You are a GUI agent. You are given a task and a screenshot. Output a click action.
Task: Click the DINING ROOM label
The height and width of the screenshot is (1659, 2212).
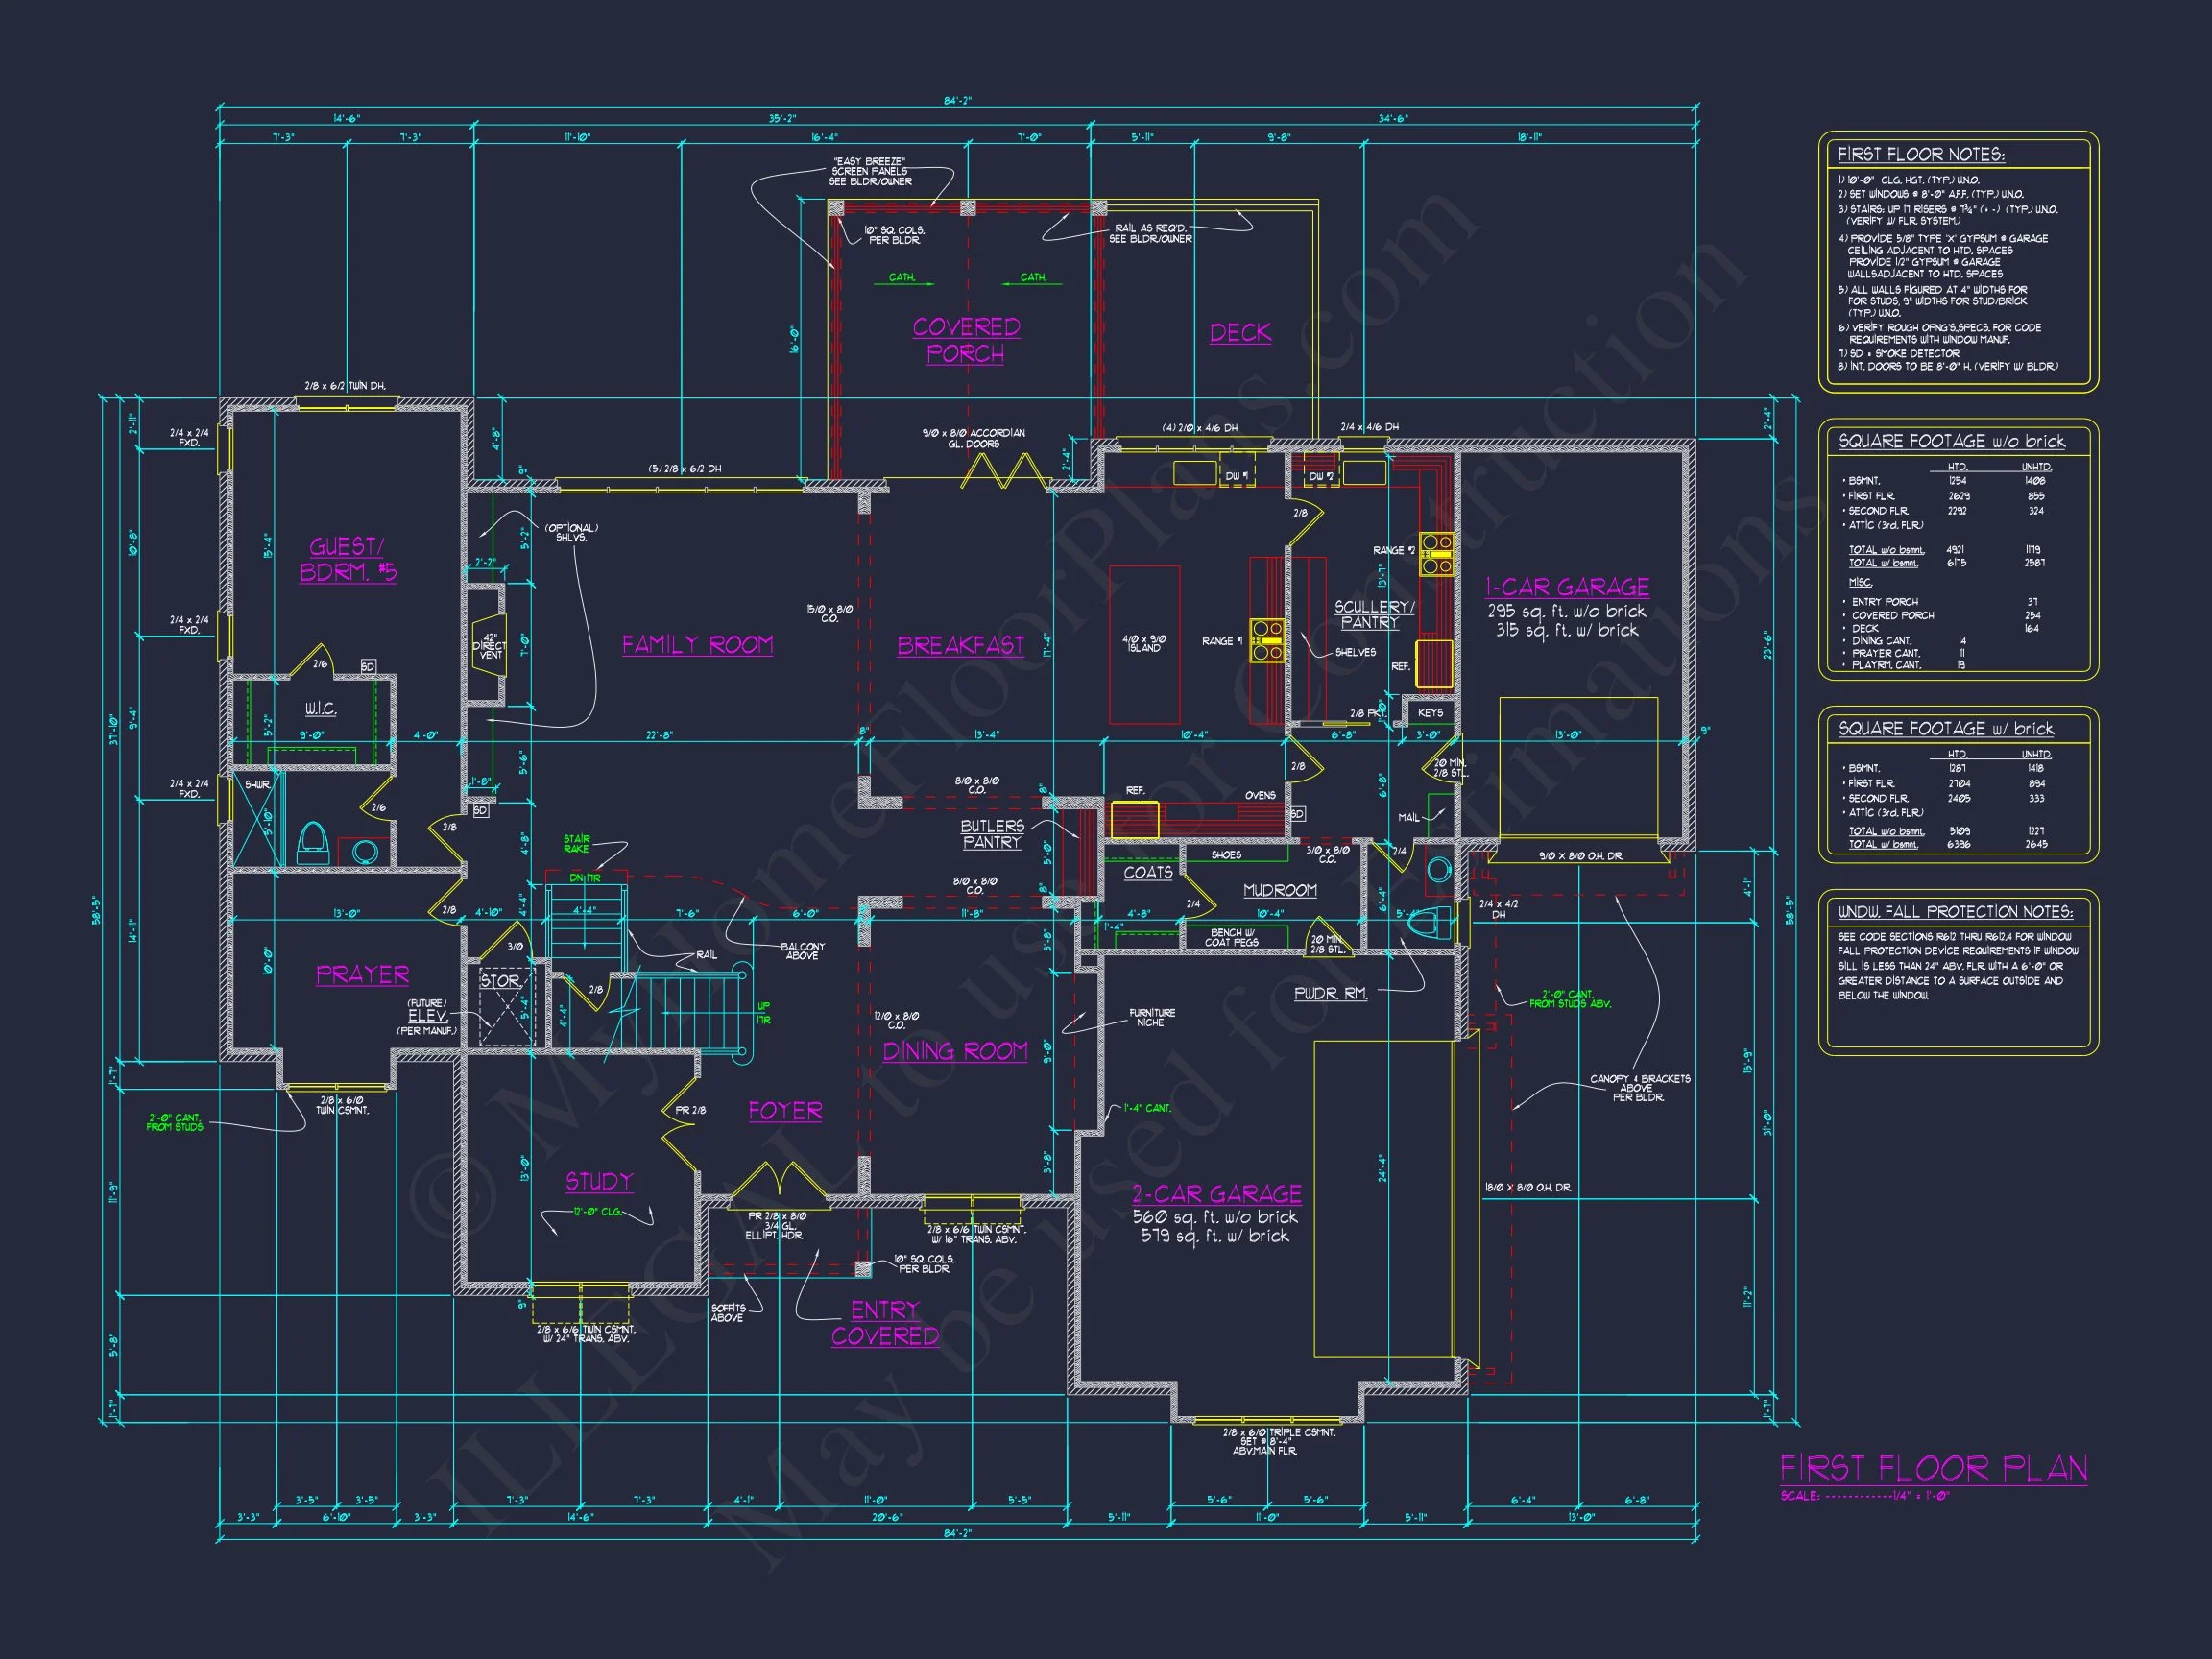(955, 1051)
